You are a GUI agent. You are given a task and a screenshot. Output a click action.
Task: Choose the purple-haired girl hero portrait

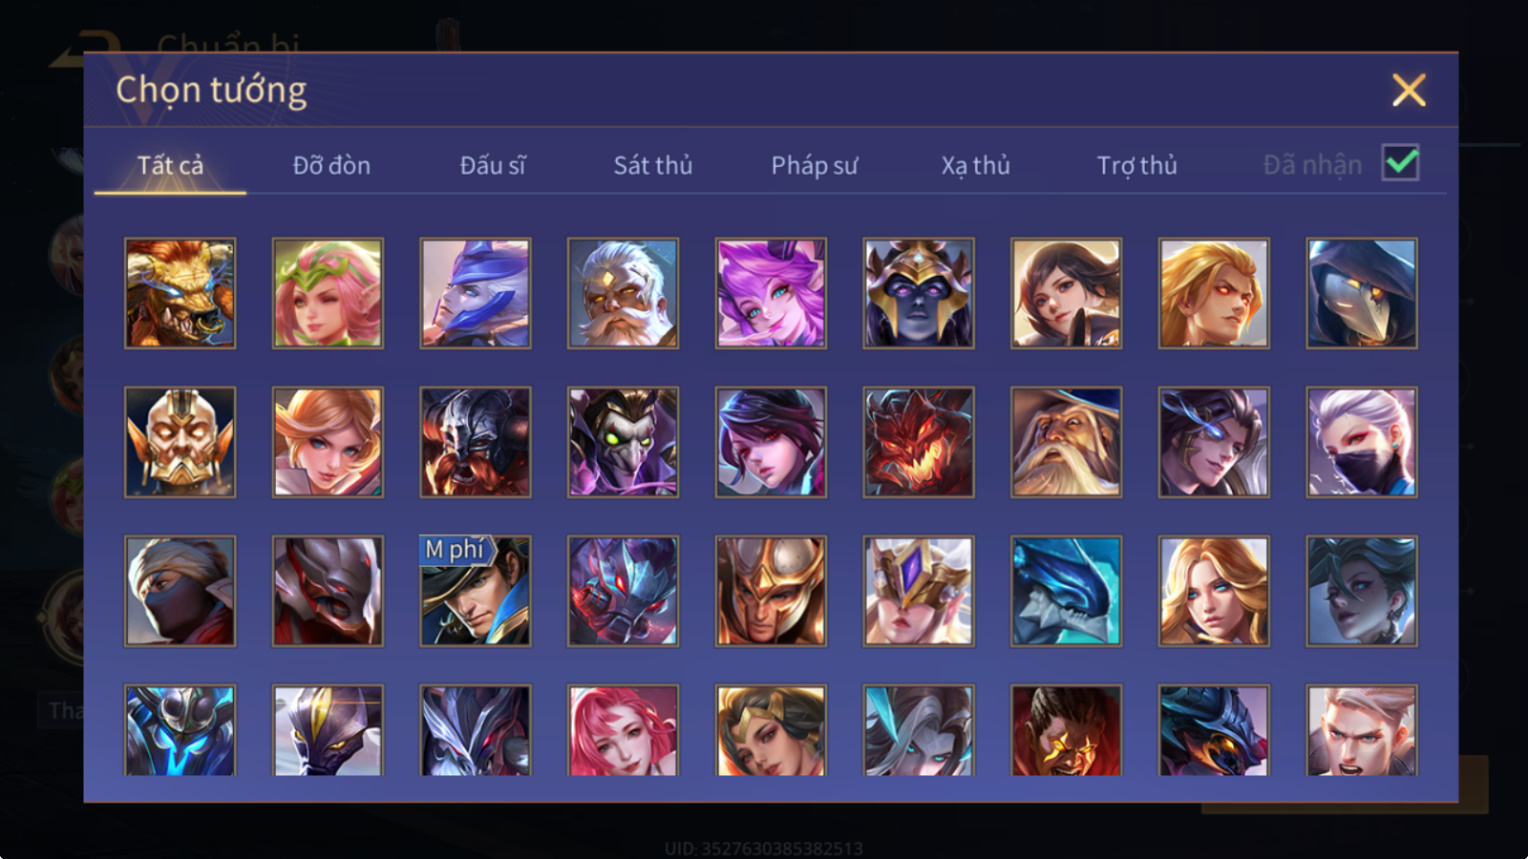click(771, 293)
